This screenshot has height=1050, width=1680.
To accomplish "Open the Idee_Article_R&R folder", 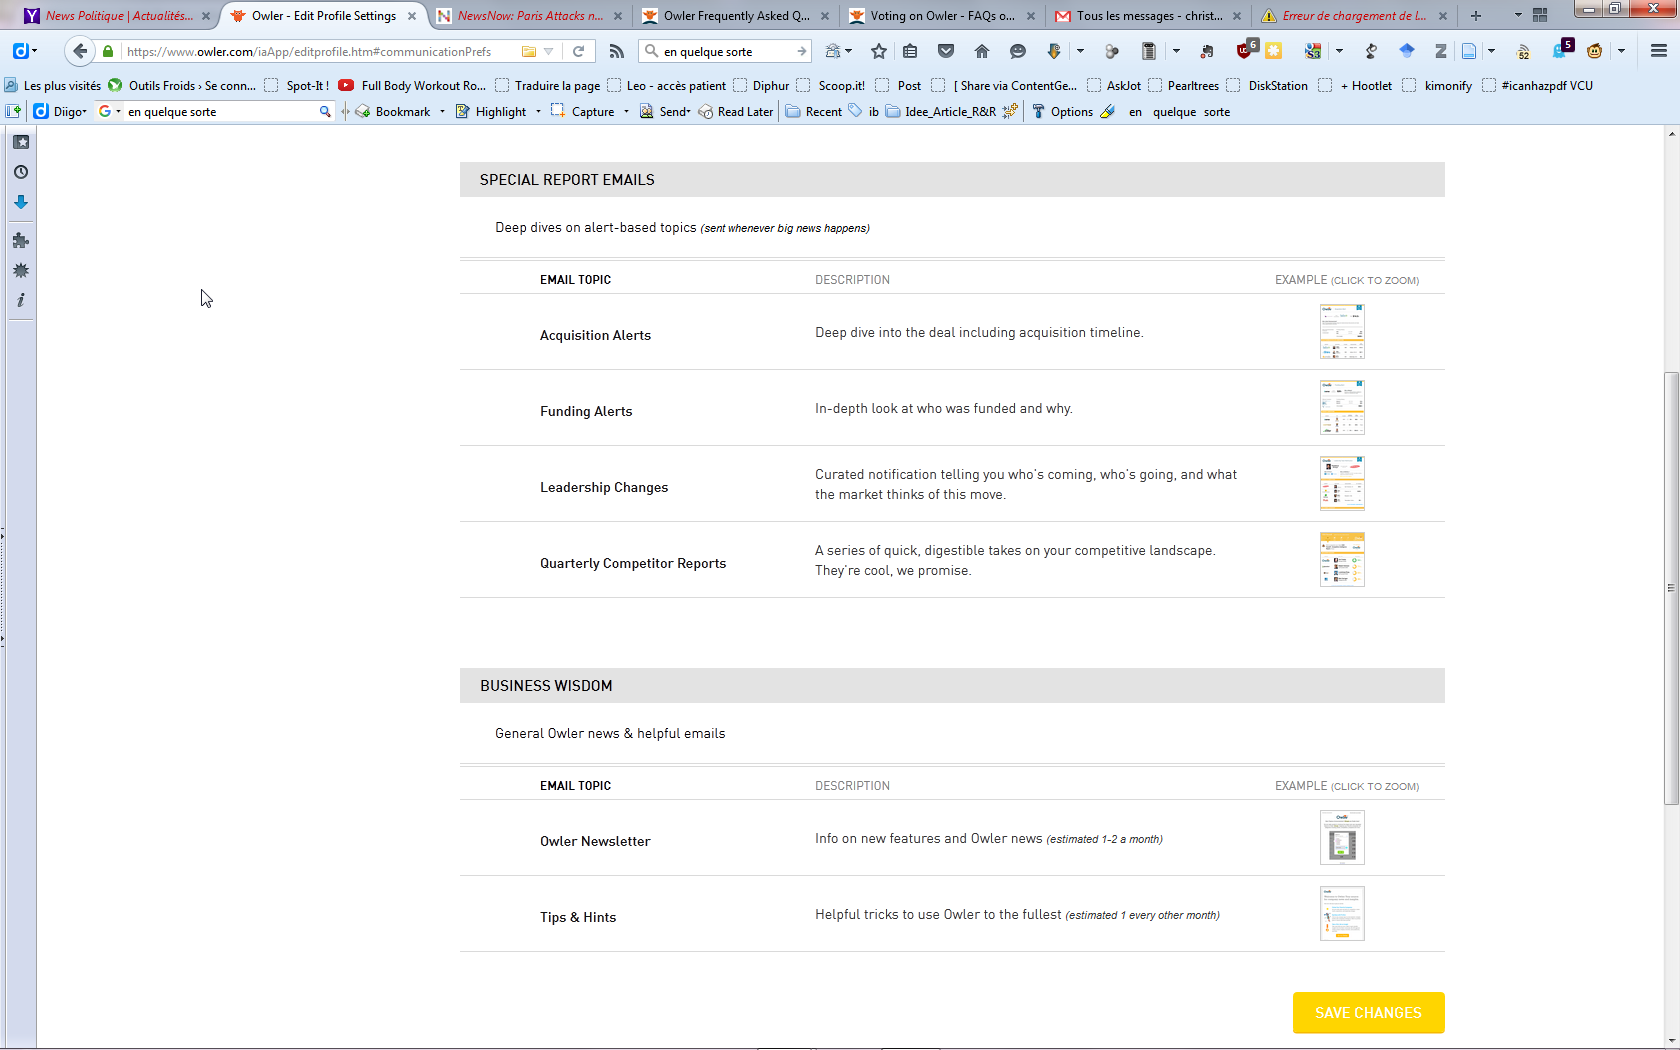I will pyautogui.click(x=940, y=112).
